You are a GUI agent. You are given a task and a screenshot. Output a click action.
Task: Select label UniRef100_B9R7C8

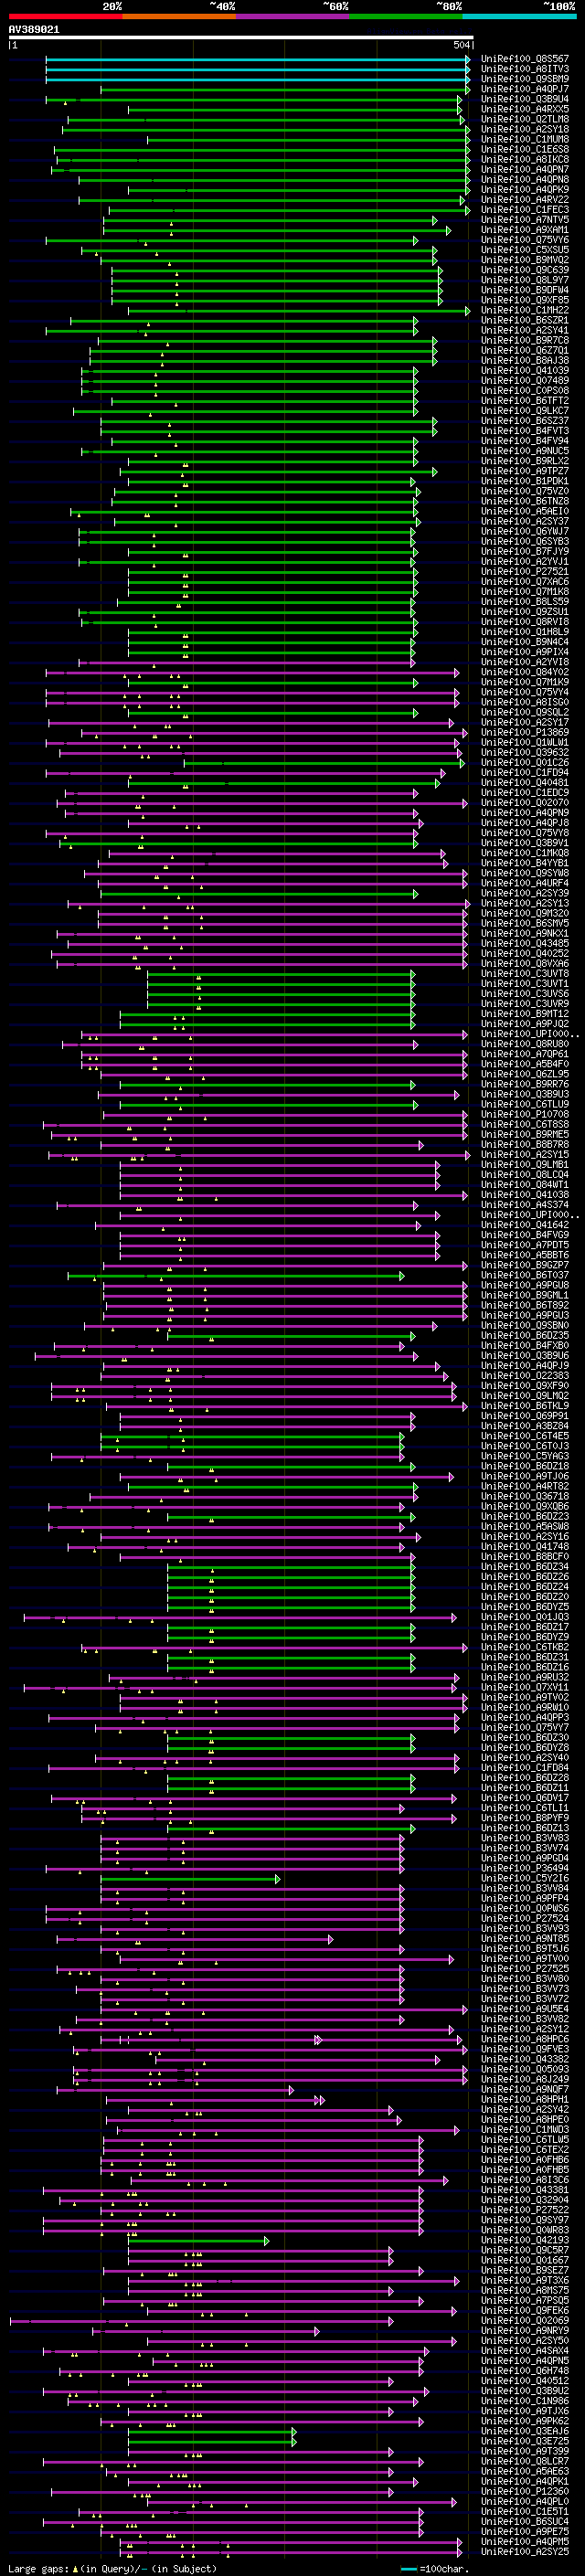click(525, 340)
